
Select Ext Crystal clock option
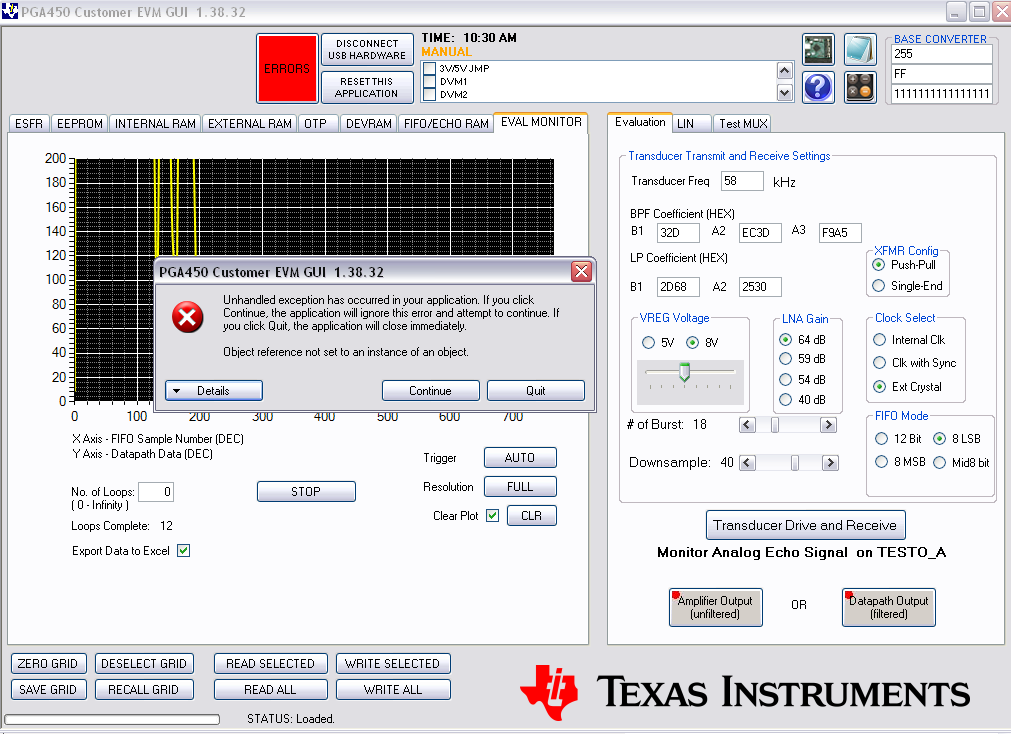[879, 386]
